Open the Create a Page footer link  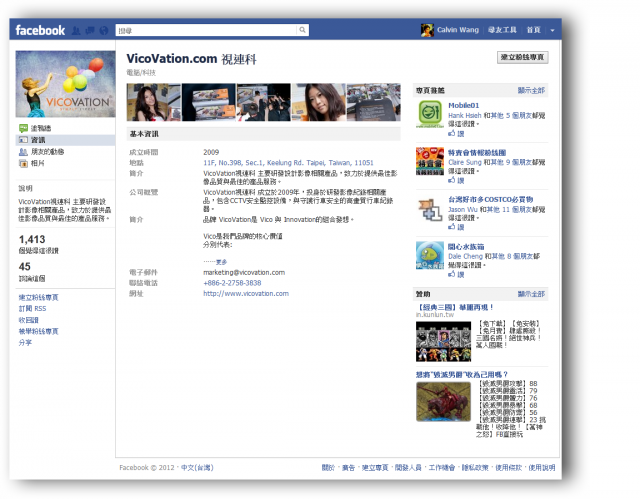[x=375, y=468]
